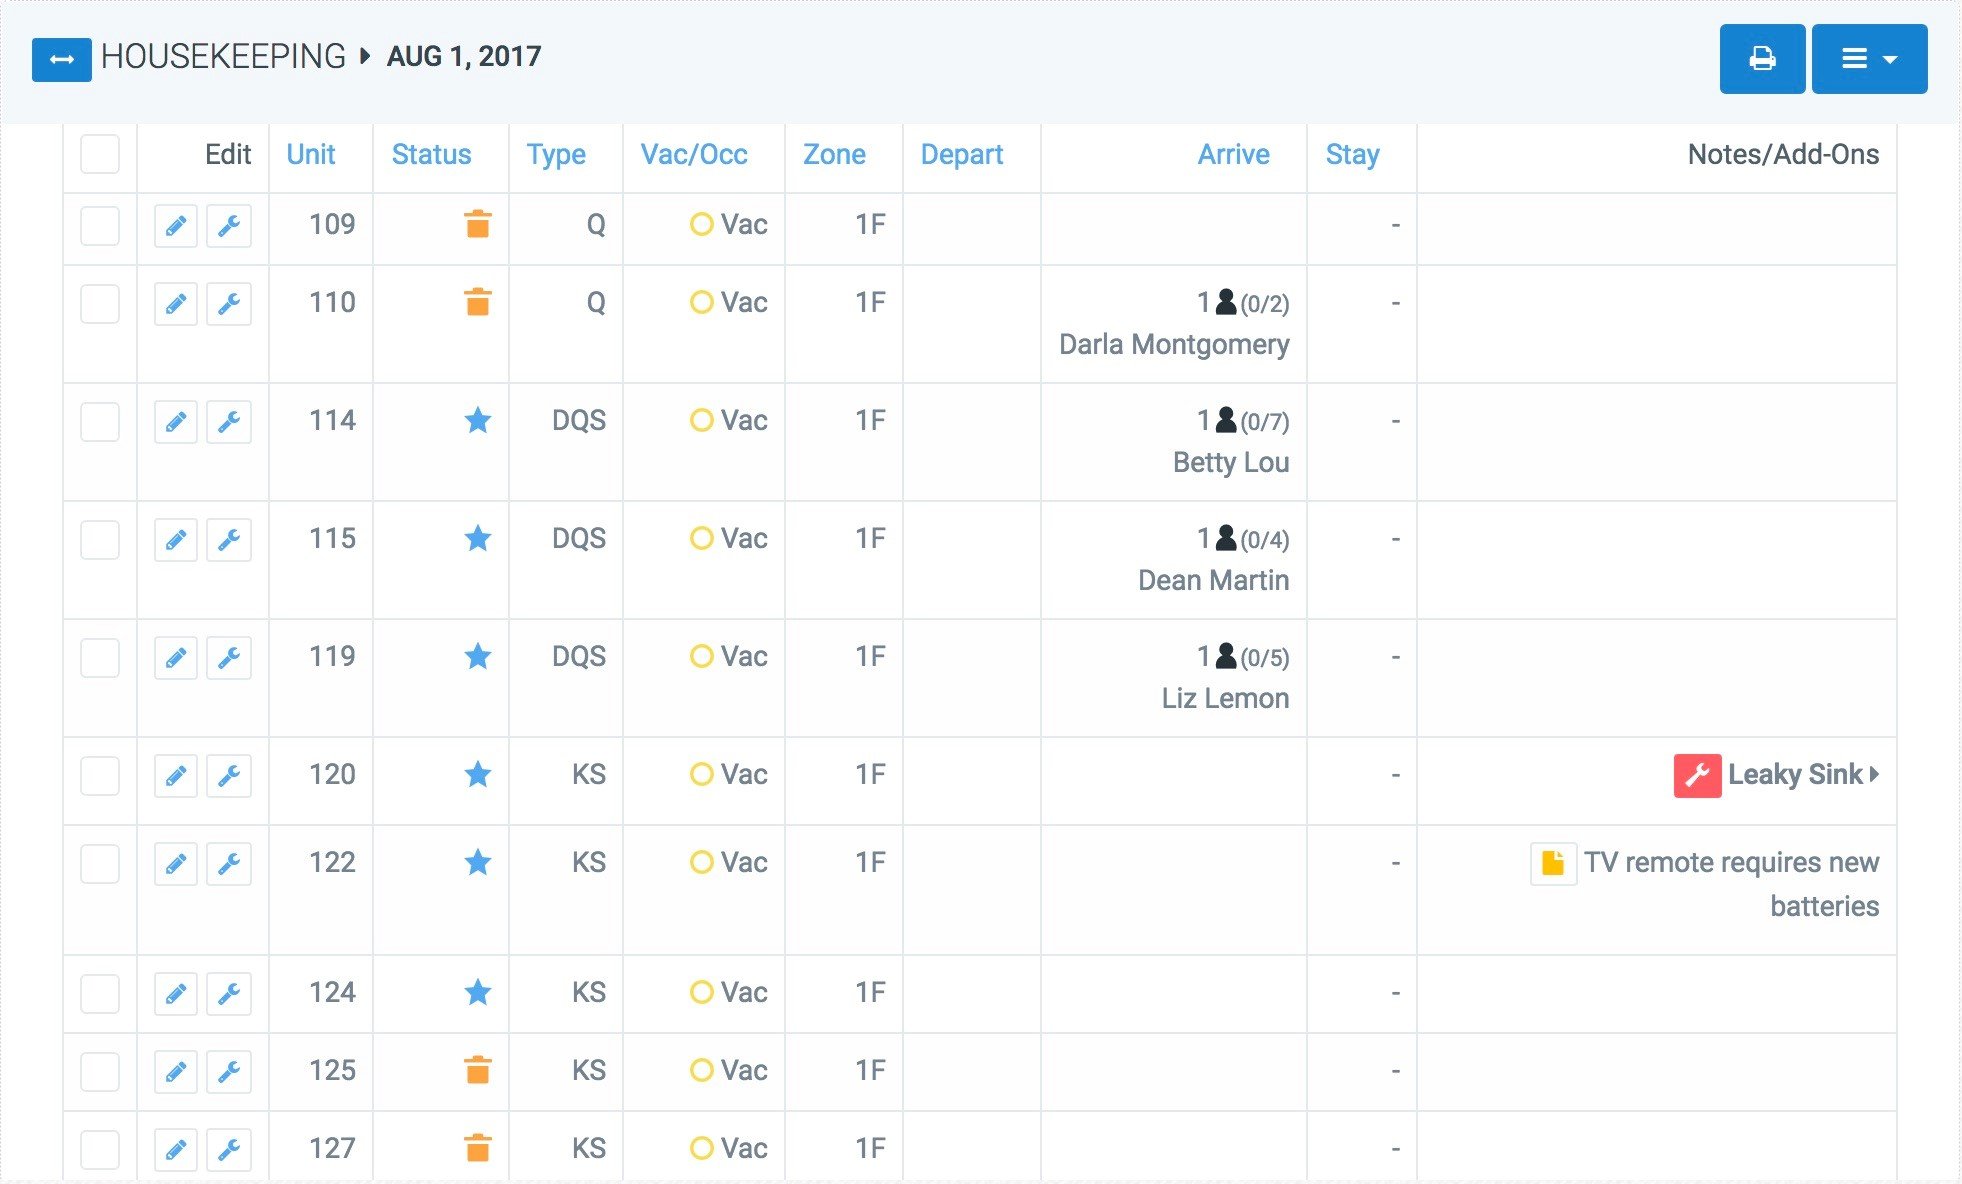Edit unit 109 with the pencil icon

pos(176,225)
